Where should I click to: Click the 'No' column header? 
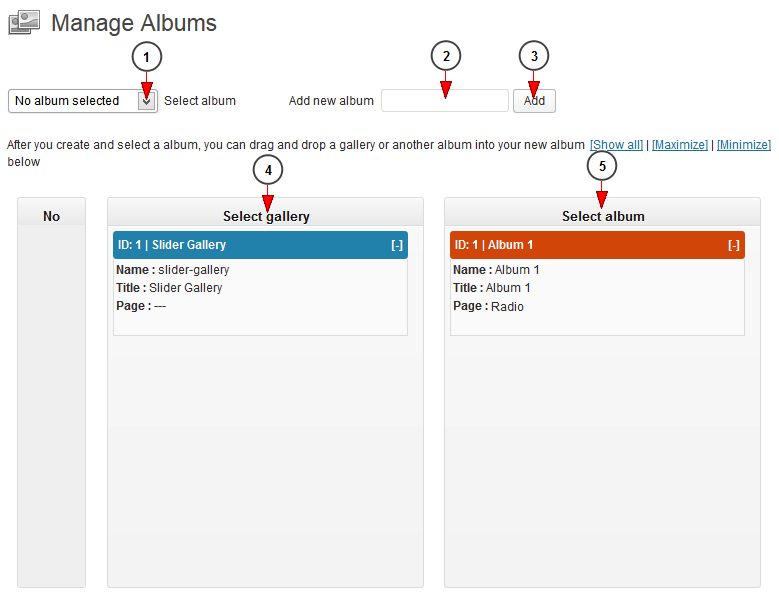(51, 216)
